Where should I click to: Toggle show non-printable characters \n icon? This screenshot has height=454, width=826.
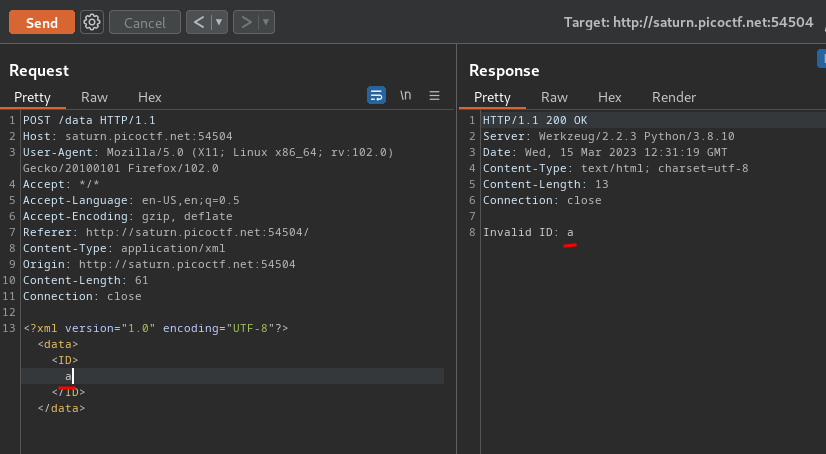click(x=405, y=95)
